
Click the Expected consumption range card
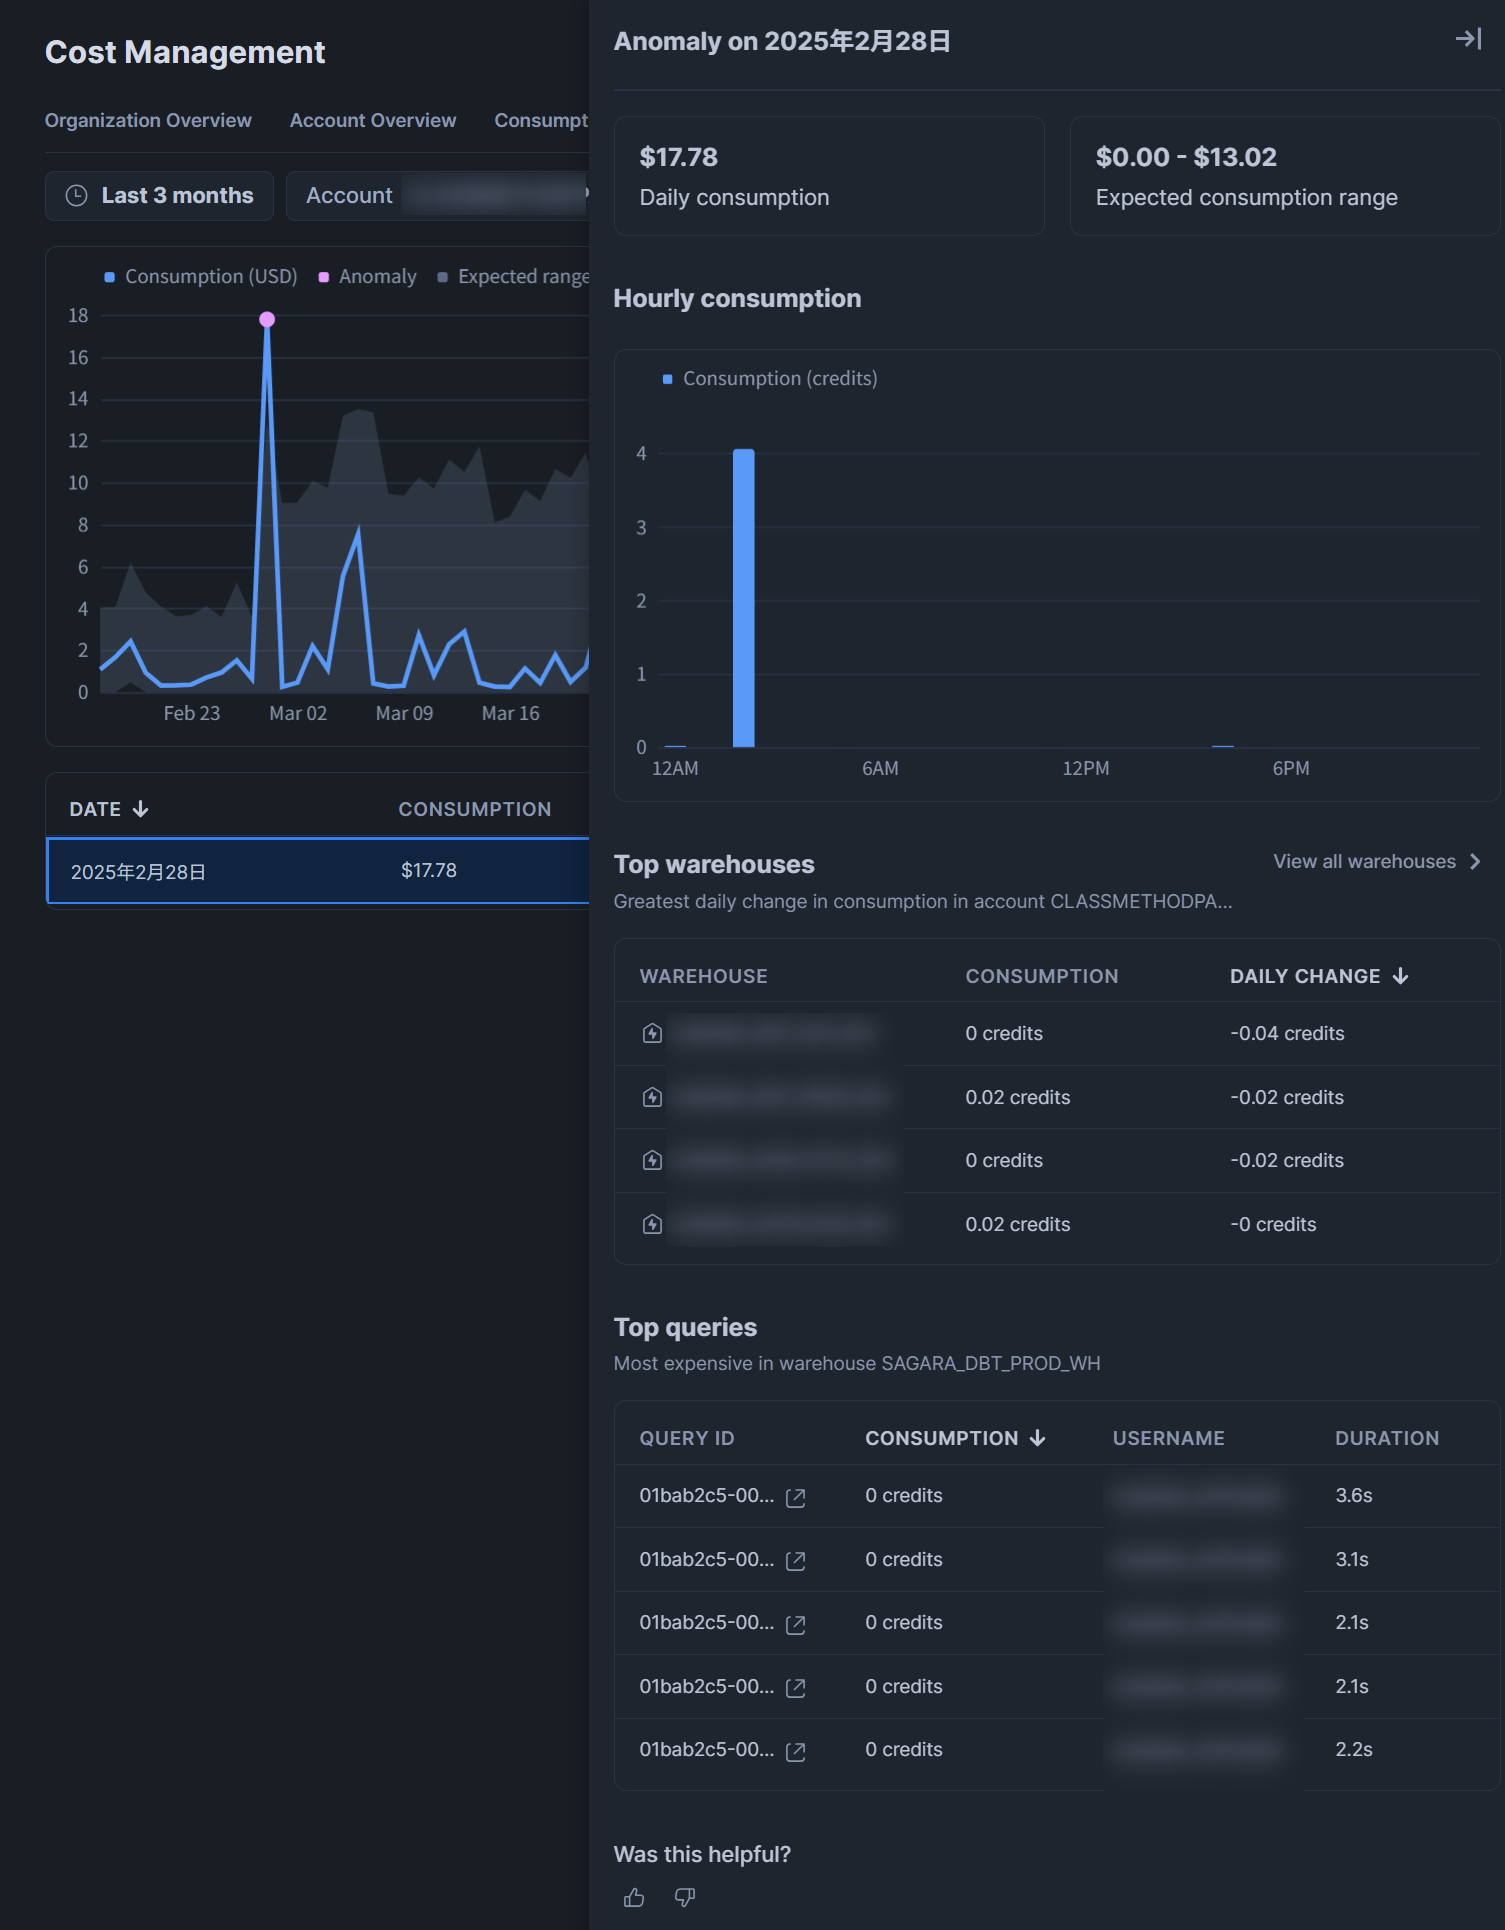tap(1285, 176)
